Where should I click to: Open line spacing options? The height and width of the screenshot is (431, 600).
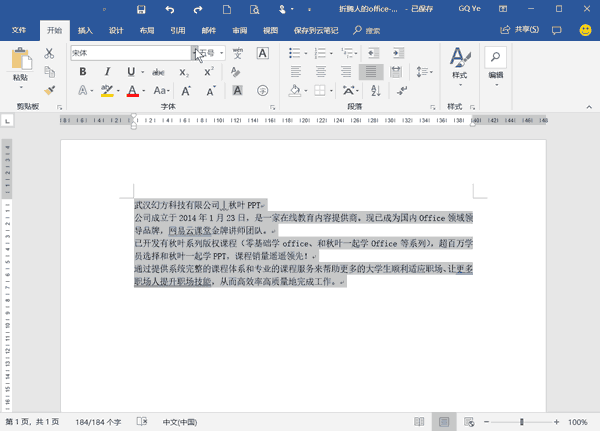pos(424,72)
